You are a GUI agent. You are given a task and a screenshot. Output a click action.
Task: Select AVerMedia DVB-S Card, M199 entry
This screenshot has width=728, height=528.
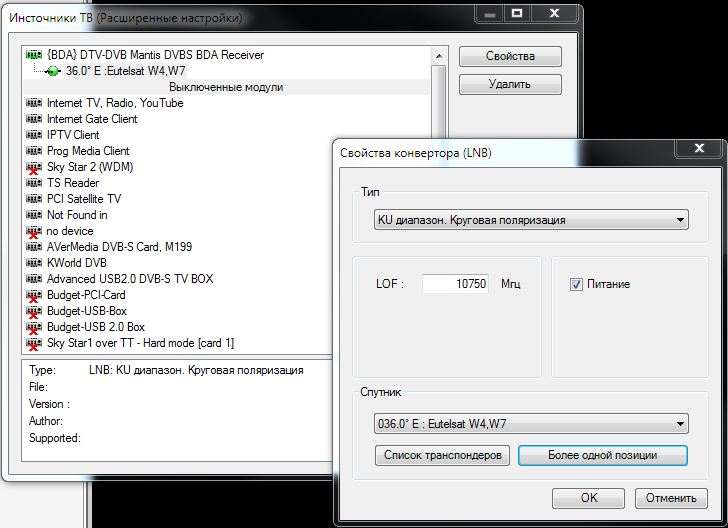pos(116,247)
